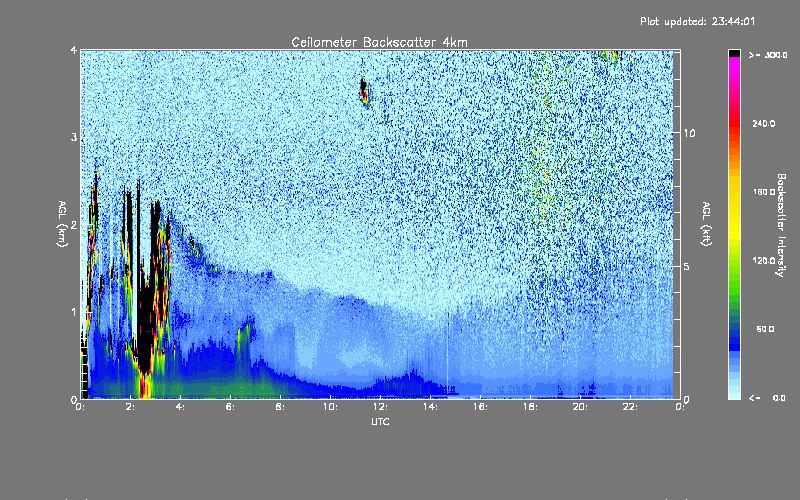Click the "Backscatter Intensity" colorbar label
Image resolution: width=800 pixels, height=500 pixels.
[781, 225]
